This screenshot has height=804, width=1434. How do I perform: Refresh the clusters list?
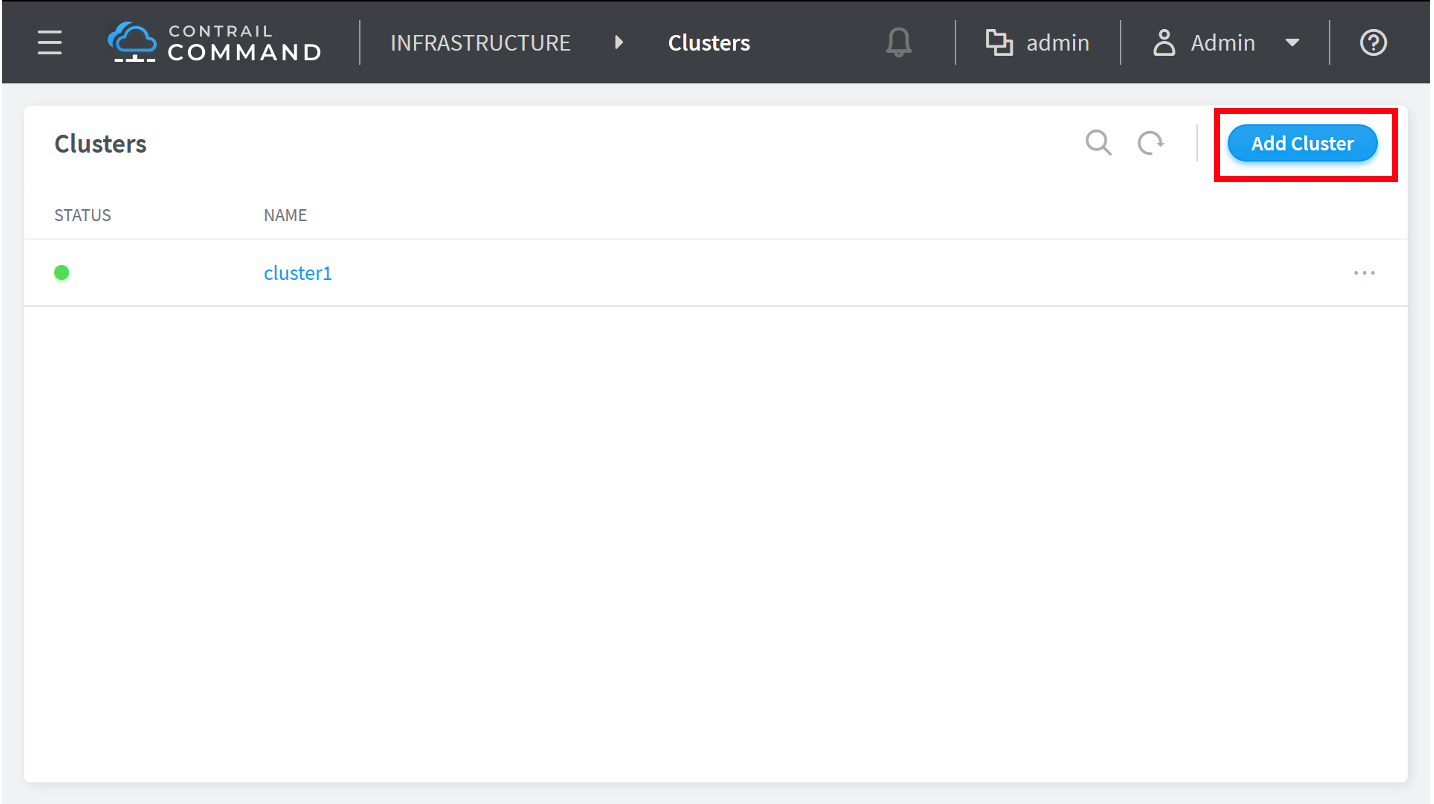click(1151, 143)
